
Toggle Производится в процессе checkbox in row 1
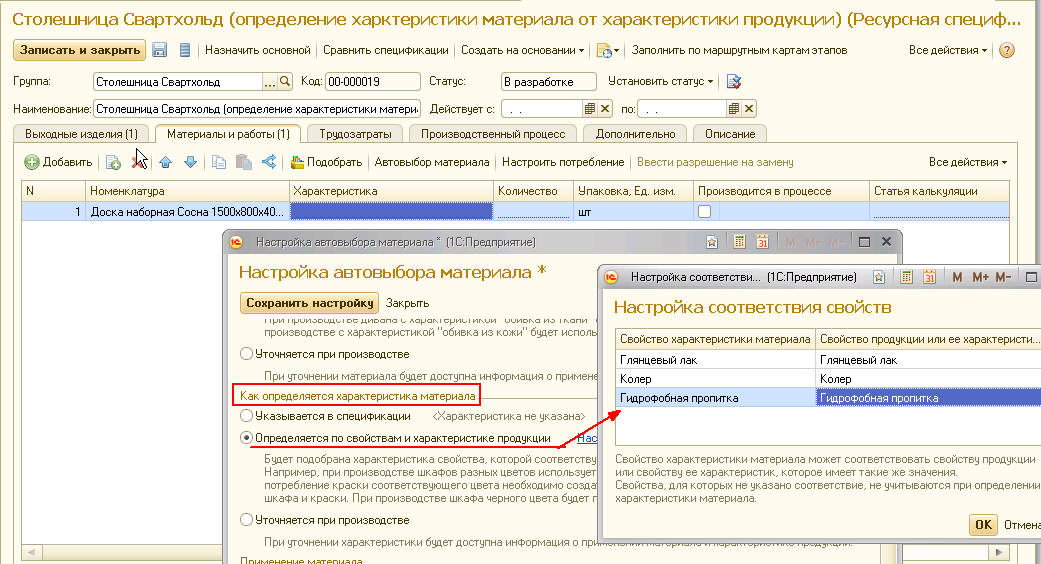(x=704, y=211)
